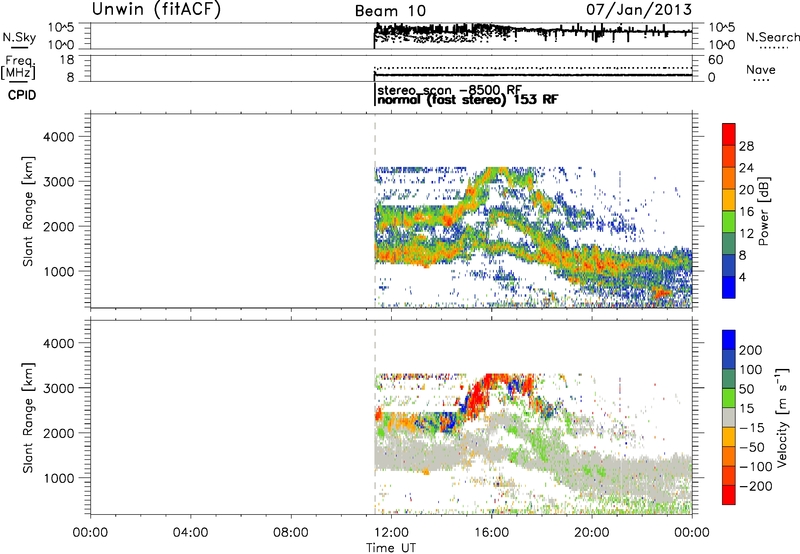
Task: Click the "Beam 10" heading
Action: tap(391, 11)
